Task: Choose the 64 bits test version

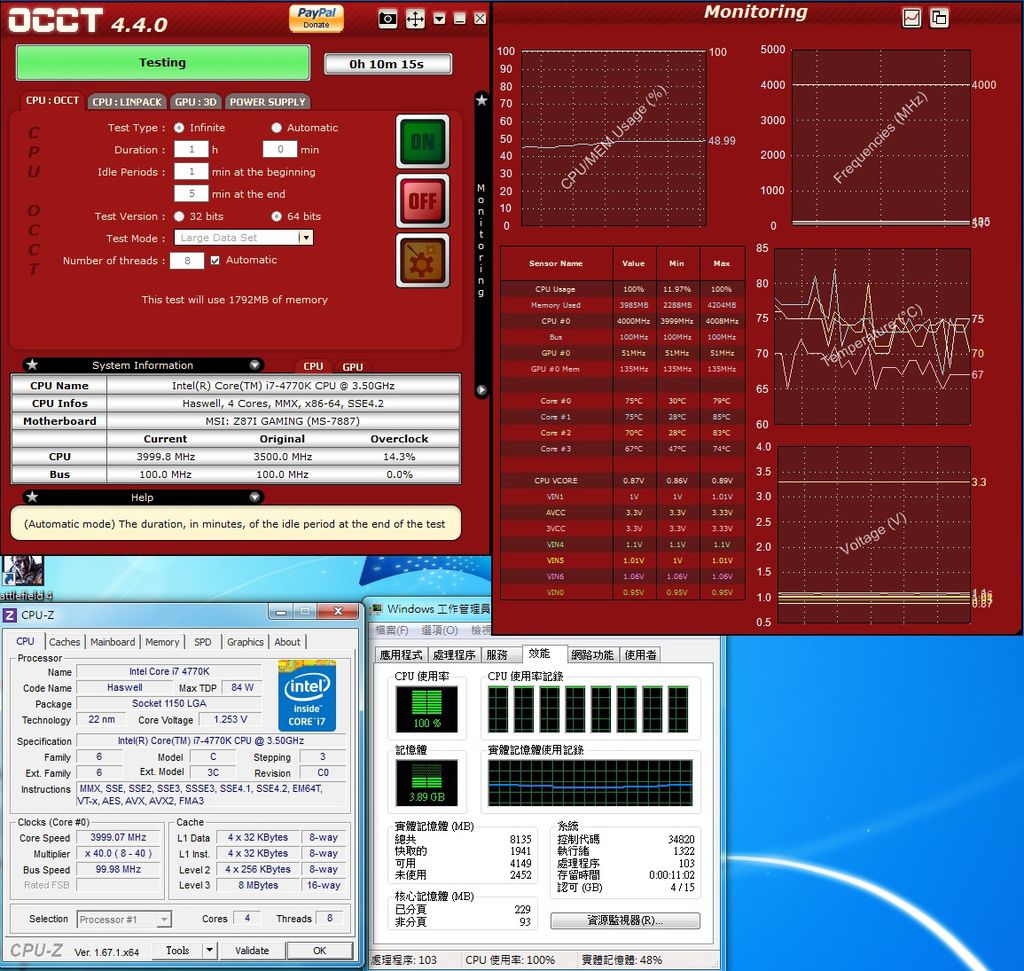Action: pyautogui.click(x=277, y=216)
